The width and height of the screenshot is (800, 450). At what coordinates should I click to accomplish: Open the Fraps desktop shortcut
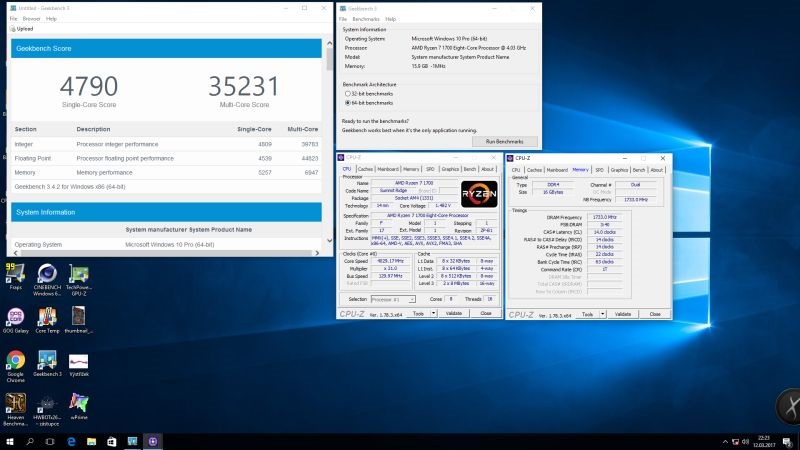coord(15,276)
